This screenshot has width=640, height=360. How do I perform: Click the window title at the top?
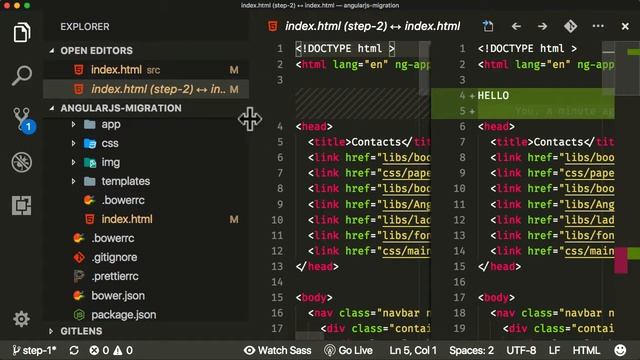(320, 5)
